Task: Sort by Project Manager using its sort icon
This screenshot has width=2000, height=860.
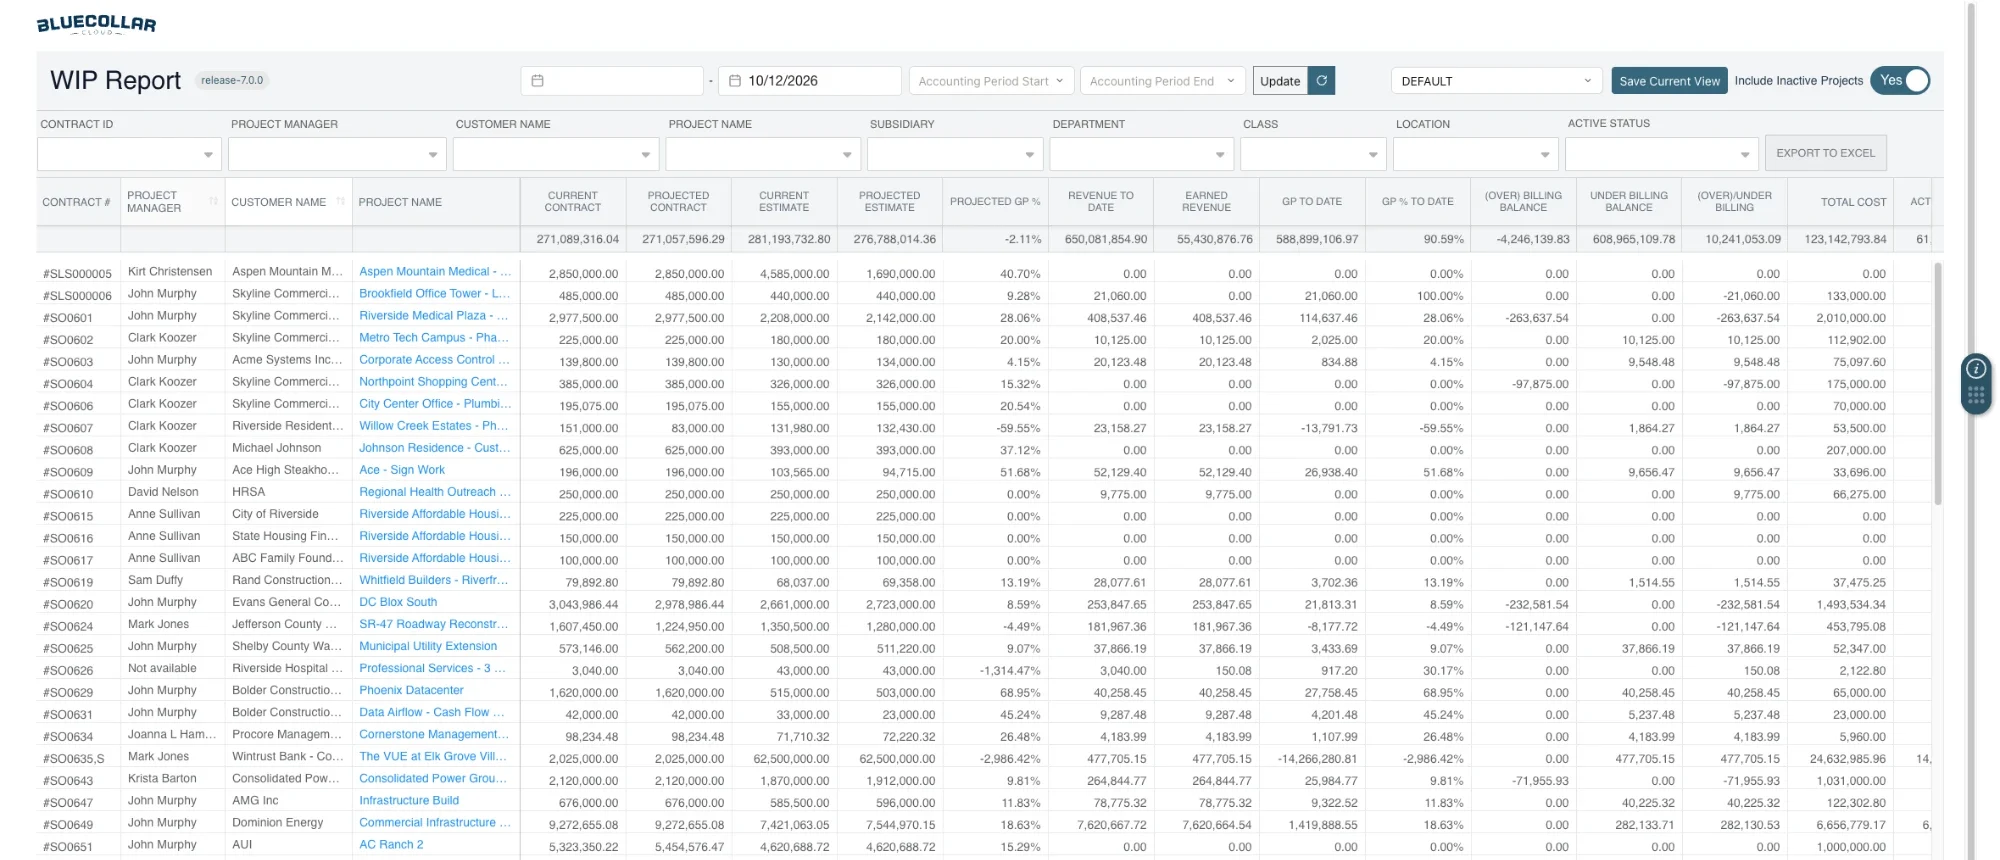Action: click(213, 202)
